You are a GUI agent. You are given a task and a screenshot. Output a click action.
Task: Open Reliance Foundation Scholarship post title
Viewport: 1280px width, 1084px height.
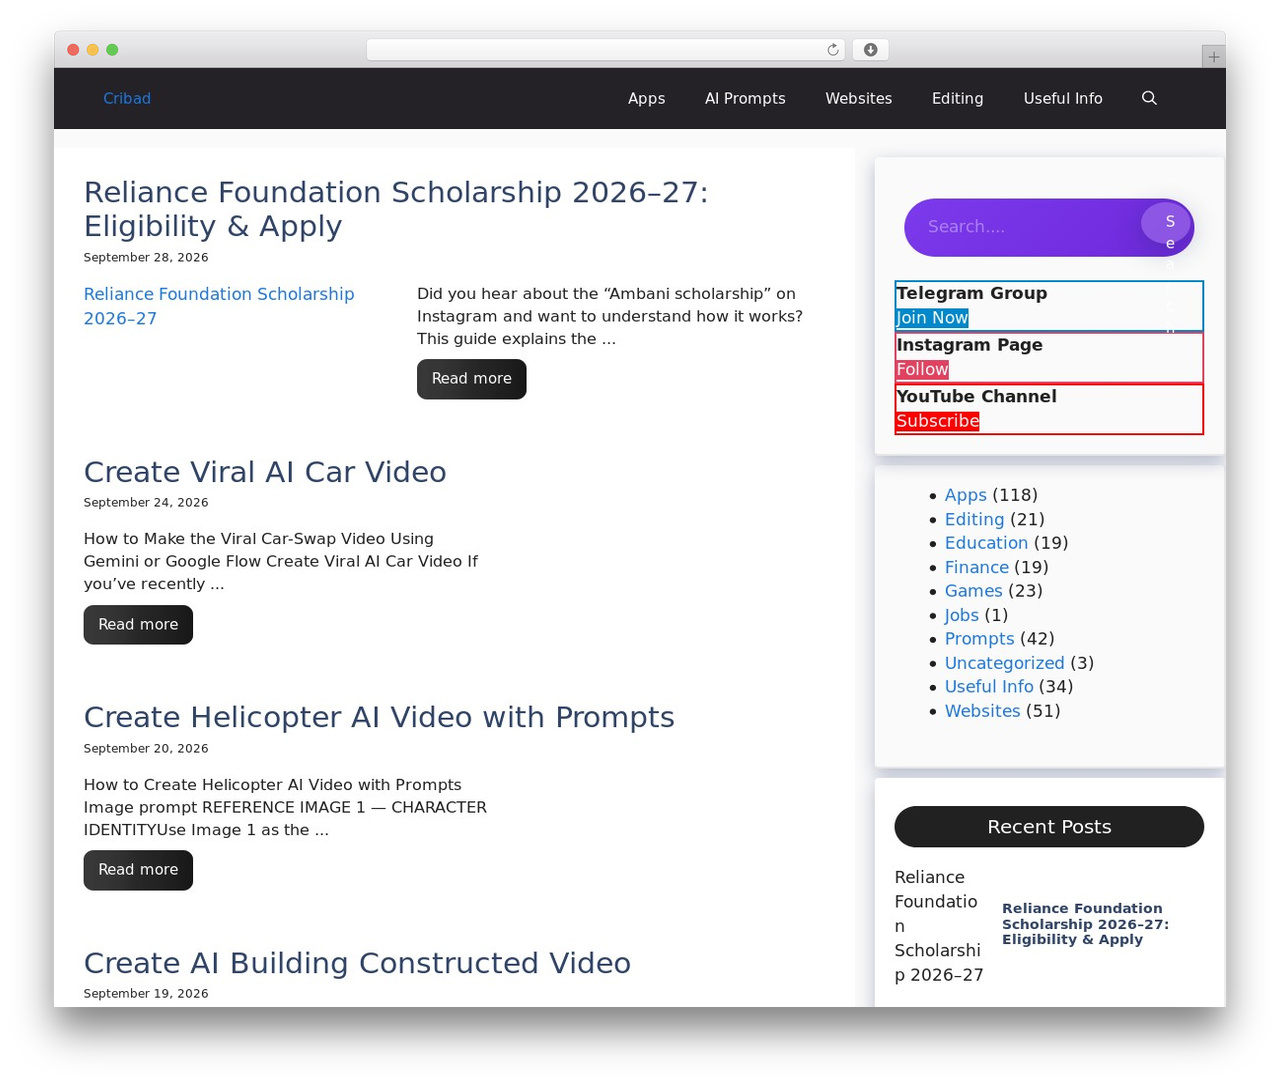396,209
